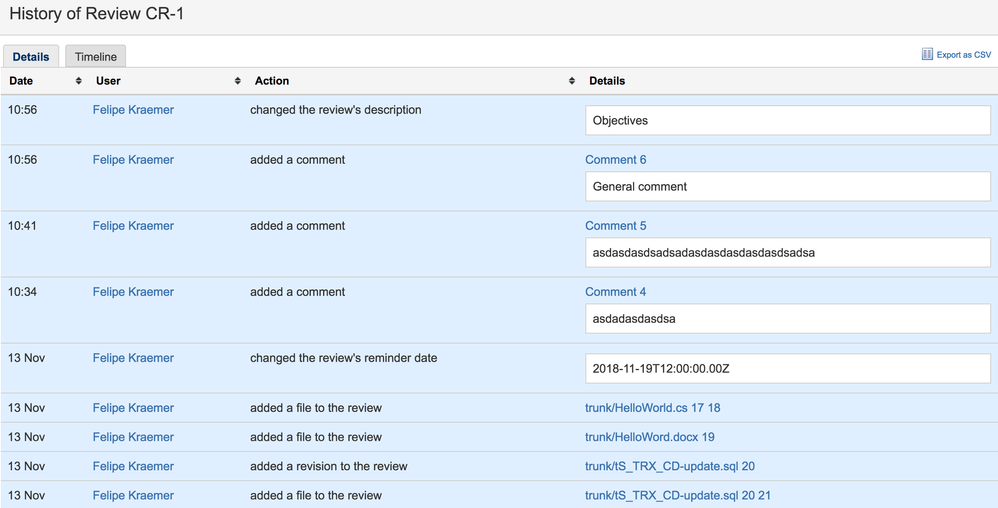Image resolution: width=998 pixels, height=508 pixels.
Task: Open the Comment 5 link
Action: (x=615, y=226)
